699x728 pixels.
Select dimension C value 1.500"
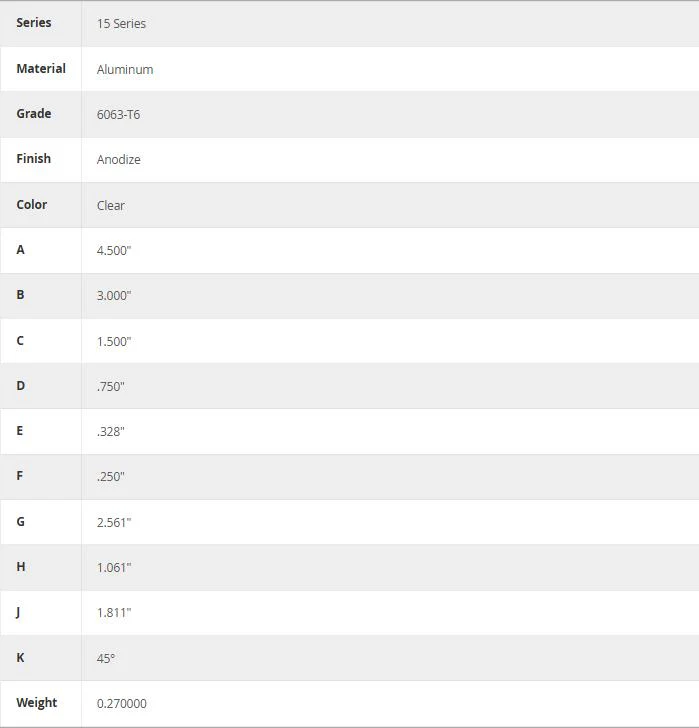click(x=114, y=342)
